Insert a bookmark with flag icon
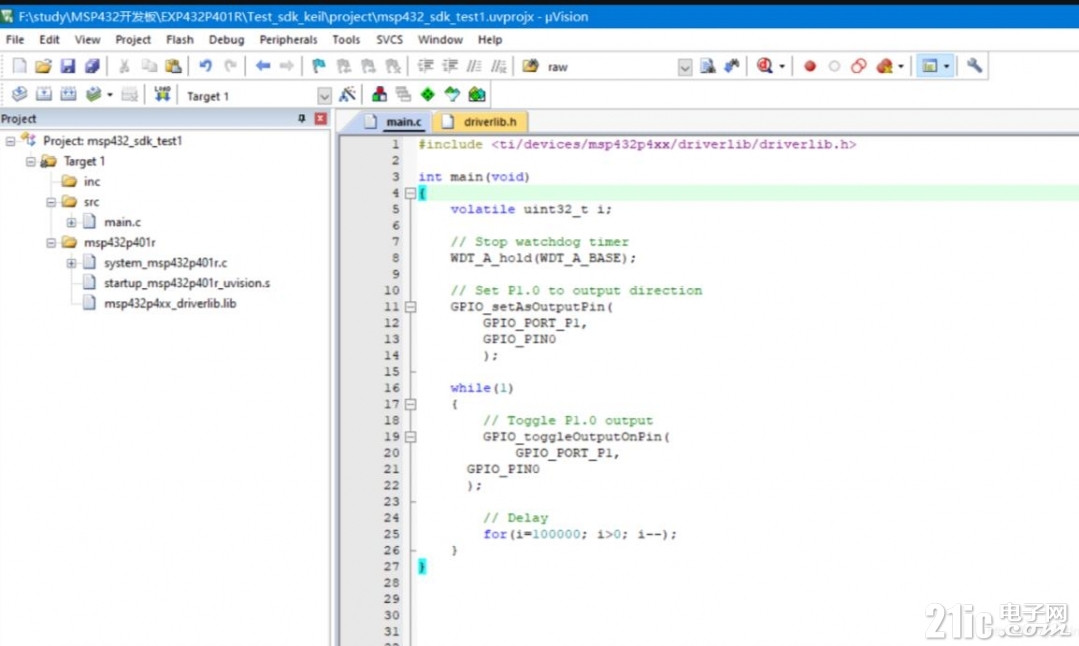1079x646 pixels. [x=319, y=66]
